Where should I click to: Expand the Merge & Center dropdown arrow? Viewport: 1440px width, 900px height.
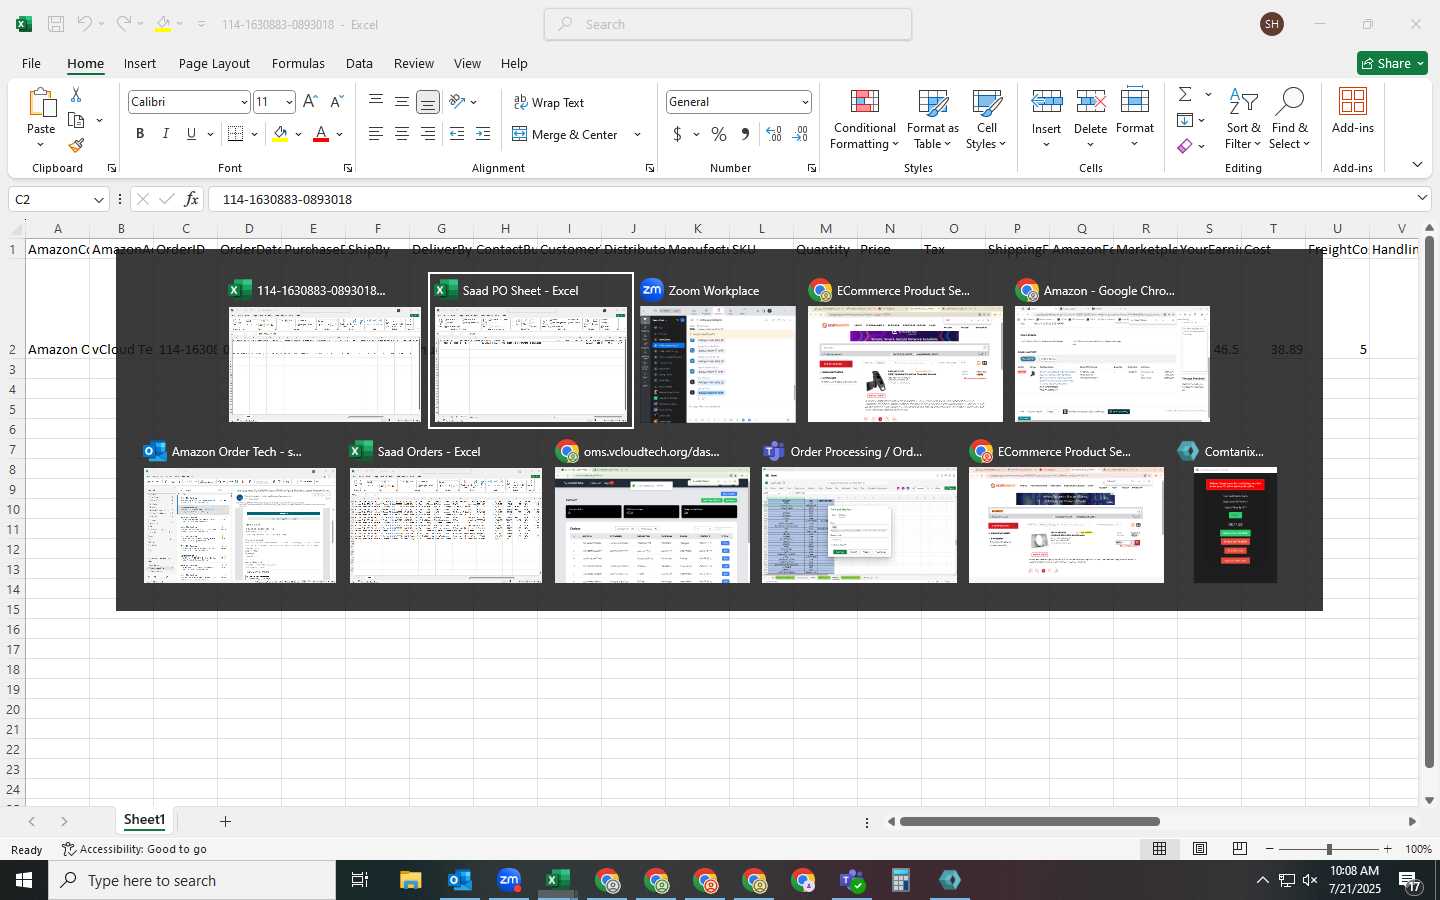click(x=637, y=134)
